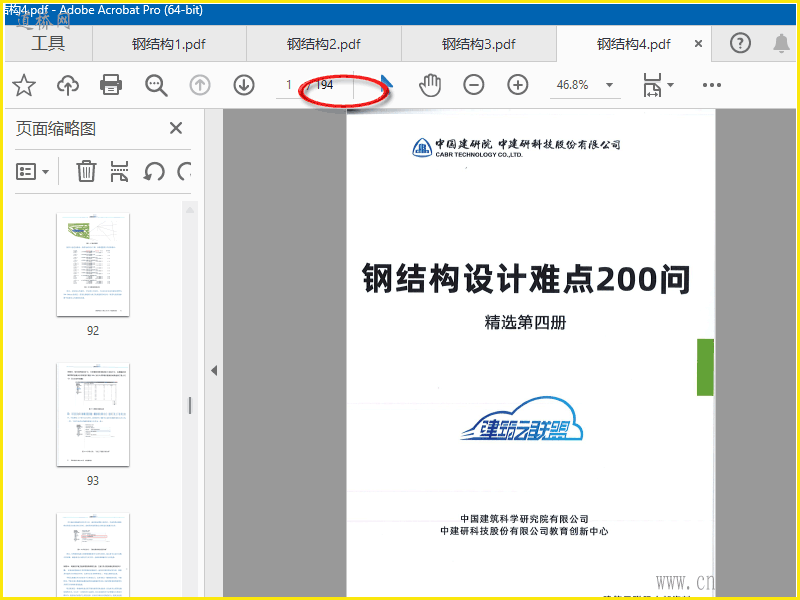Open thumbnail panel options menu
The width and height of the screenshot is (800, 600).
click(x=32, y=171)
